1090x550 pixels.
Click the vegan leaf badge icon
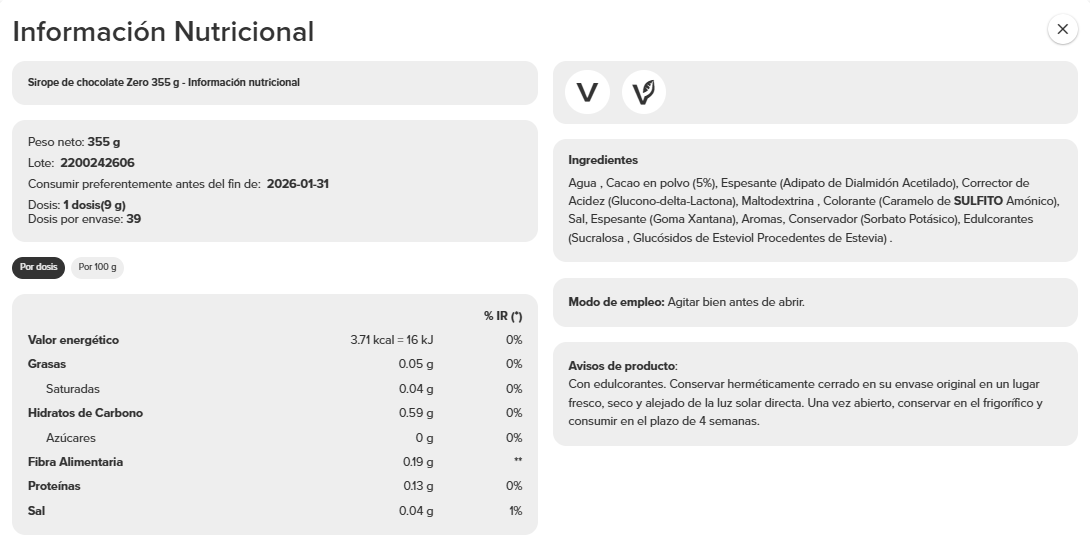(644, 92)
